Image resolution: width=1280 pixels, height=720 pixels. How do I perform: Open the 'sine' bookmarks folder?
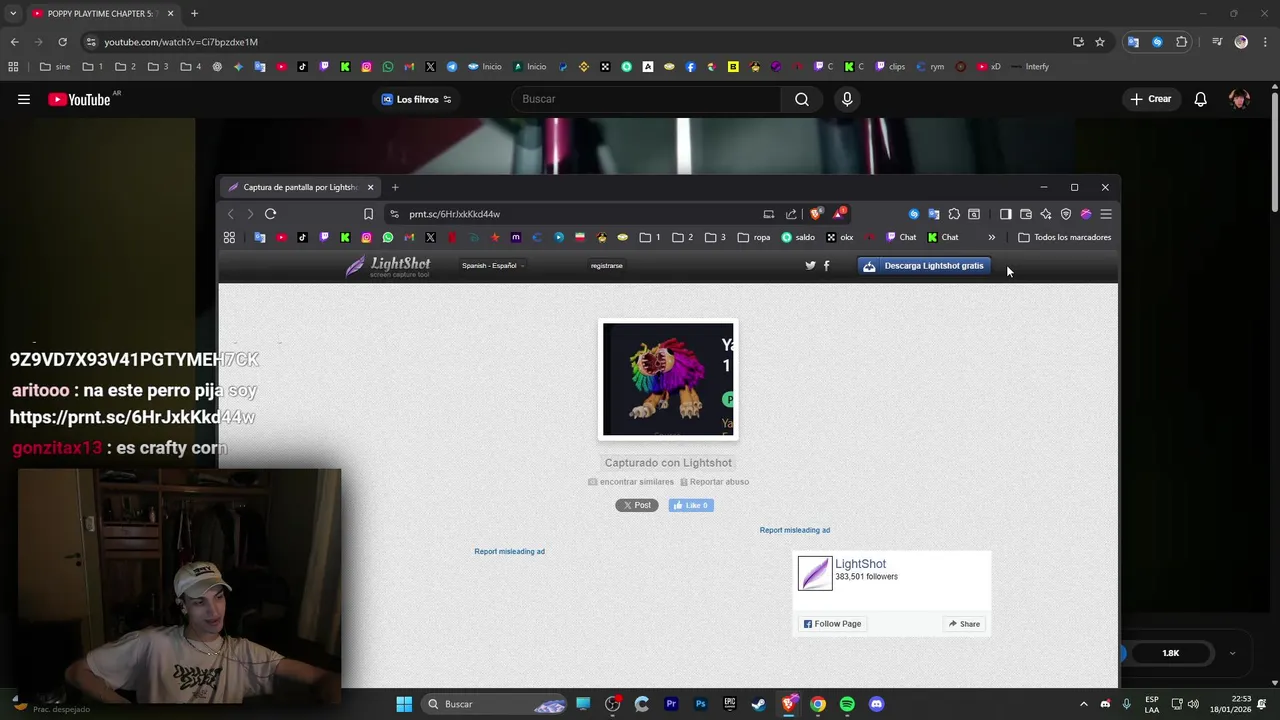55,67
